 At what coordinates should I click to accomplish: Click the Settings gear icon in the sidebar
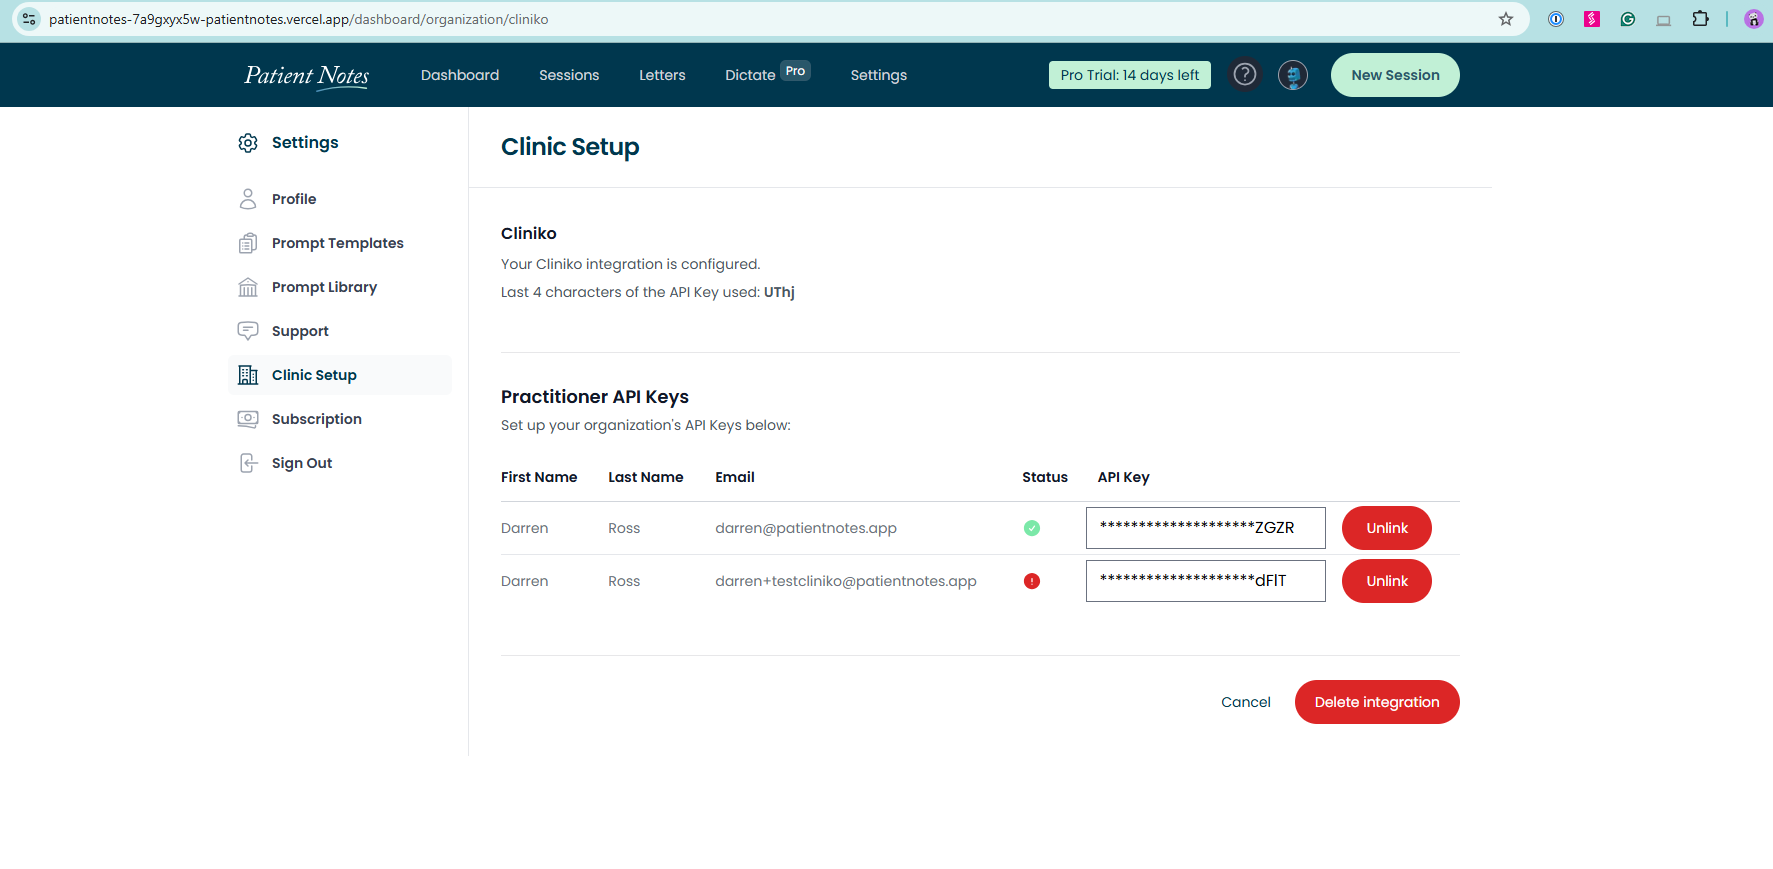click(x=248, y=143)
